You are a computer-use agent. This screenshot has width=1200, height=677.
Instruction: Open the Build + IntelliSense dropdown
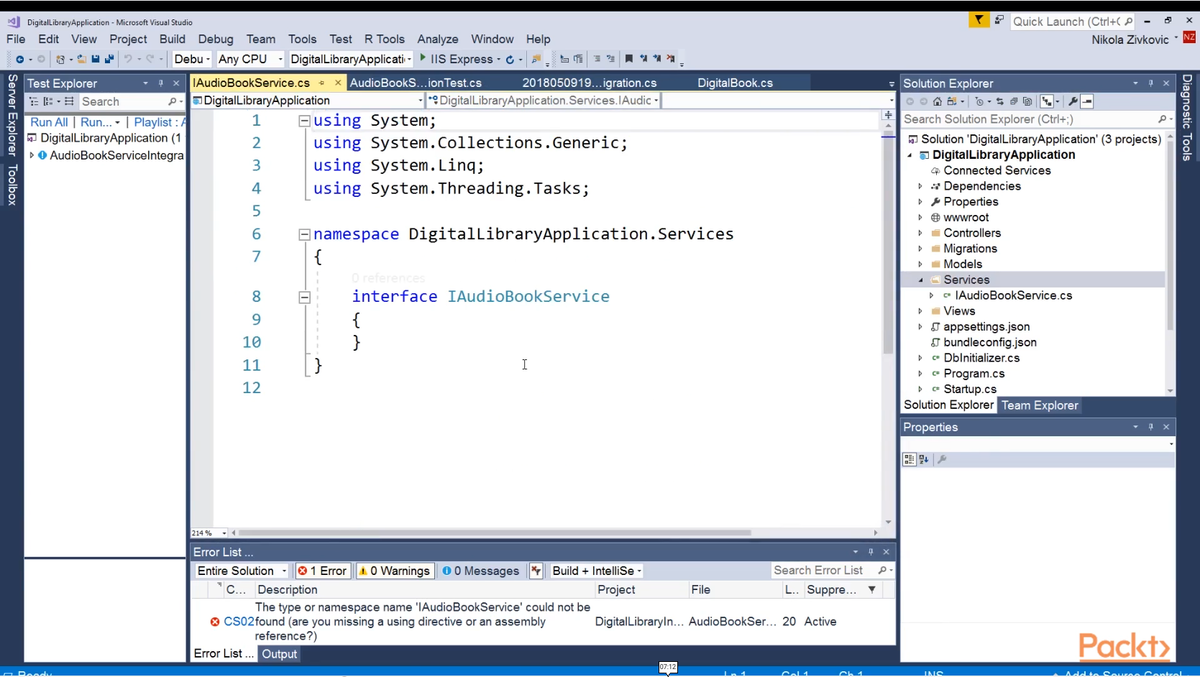tap(597, 571)
